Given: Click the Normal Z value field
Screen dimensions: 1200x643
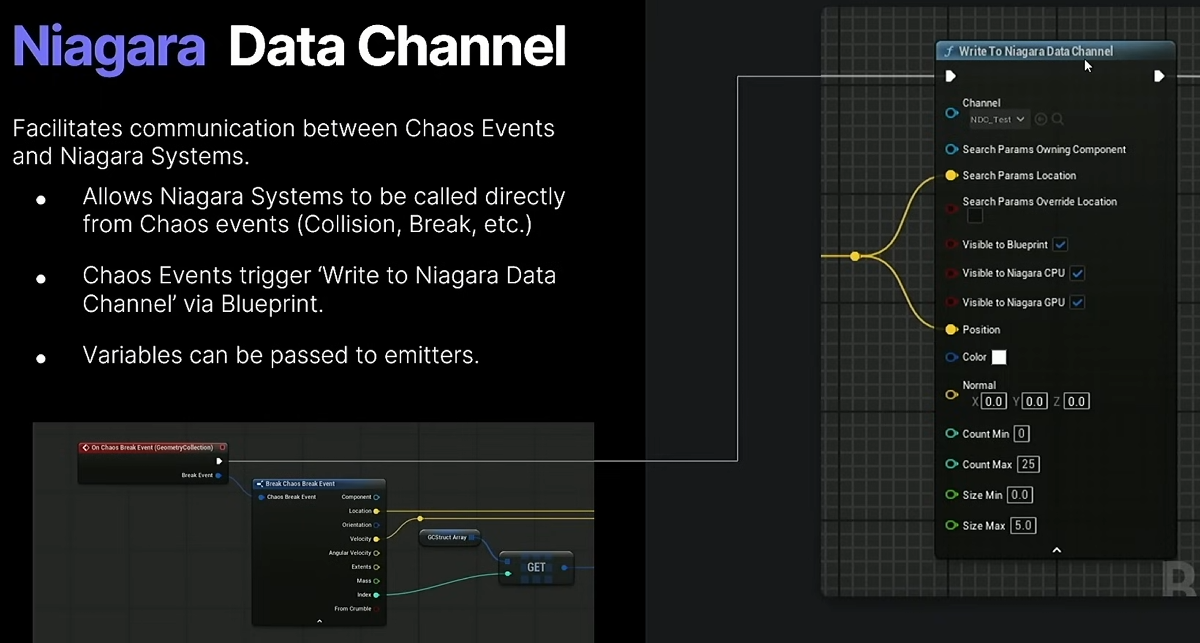Looking at the screenshot, I should pos(1076,402).
